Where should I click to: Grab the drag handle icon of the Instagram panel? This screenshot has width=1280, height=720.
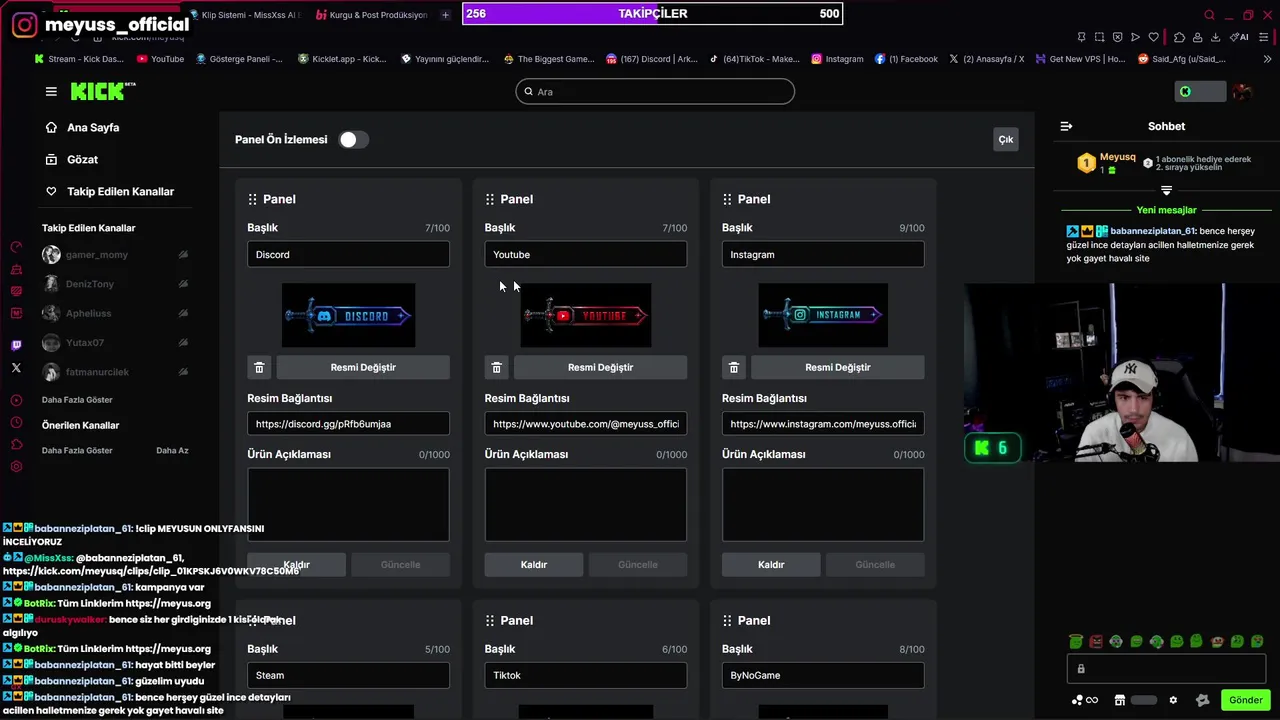point(727,199)
